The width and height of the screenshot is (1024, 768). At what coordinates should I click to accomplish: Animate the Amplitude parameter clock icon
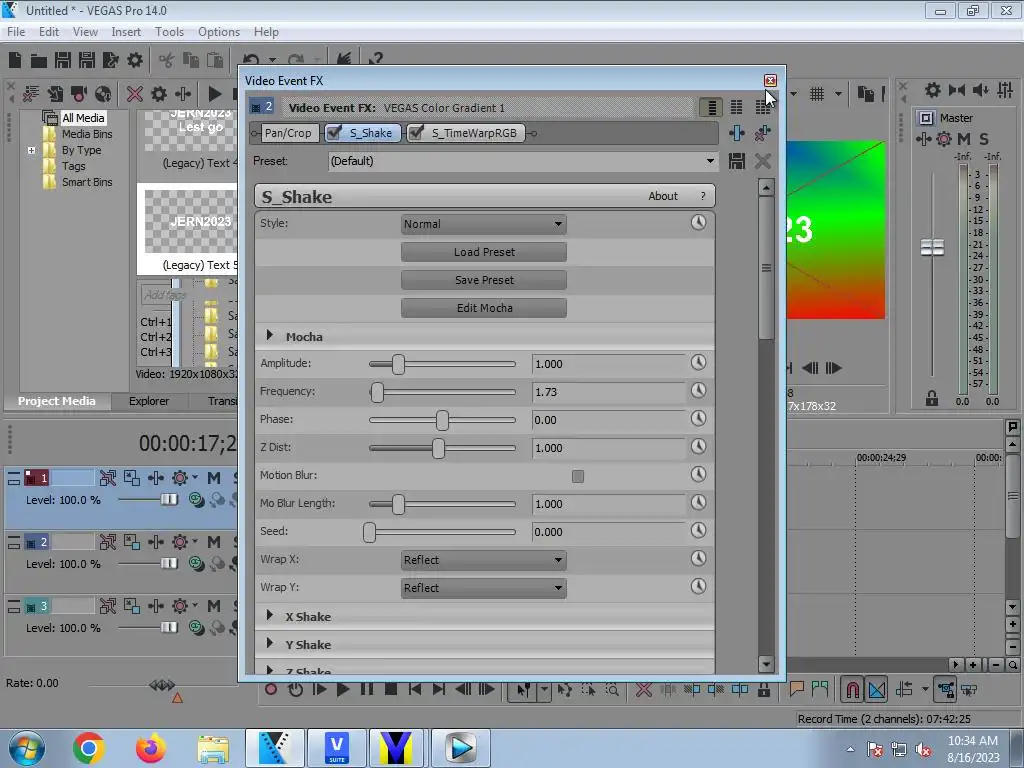pos(698,362)
